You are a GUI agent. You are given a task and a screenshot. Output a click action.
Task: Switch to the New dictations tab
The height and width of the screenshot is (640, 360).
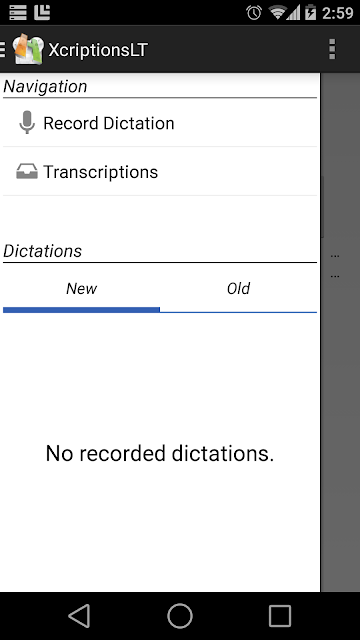[x=81, y=289]
